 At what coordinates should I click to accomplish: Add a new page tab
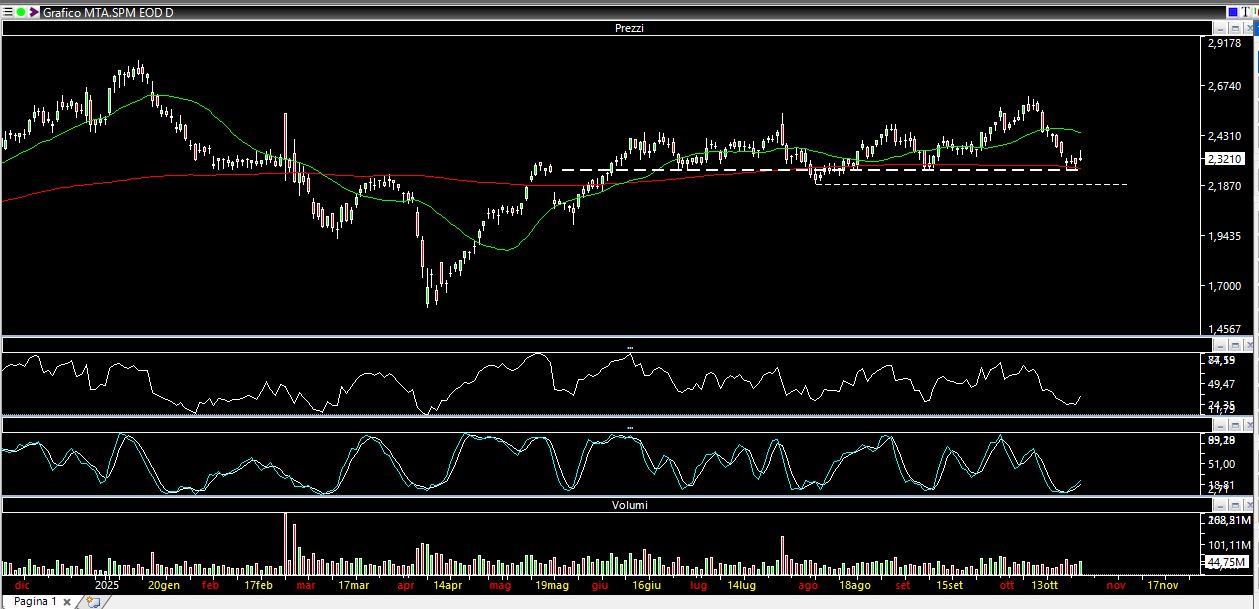[92, 602]
